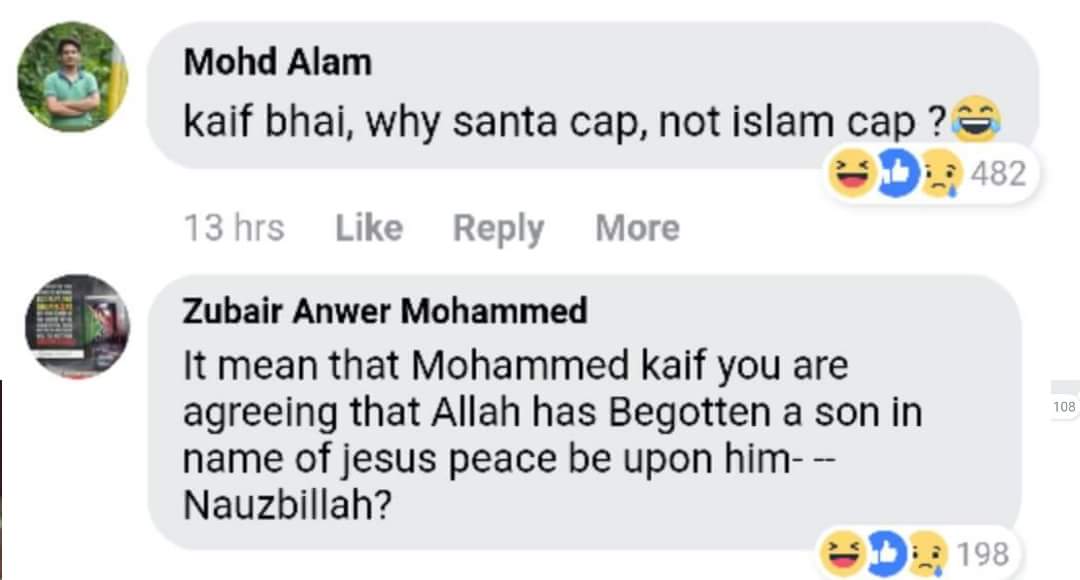
Task: Open Zubair Anwer Mohammed's profile picture
Action: pyautogui.click(x=77, y=326)
